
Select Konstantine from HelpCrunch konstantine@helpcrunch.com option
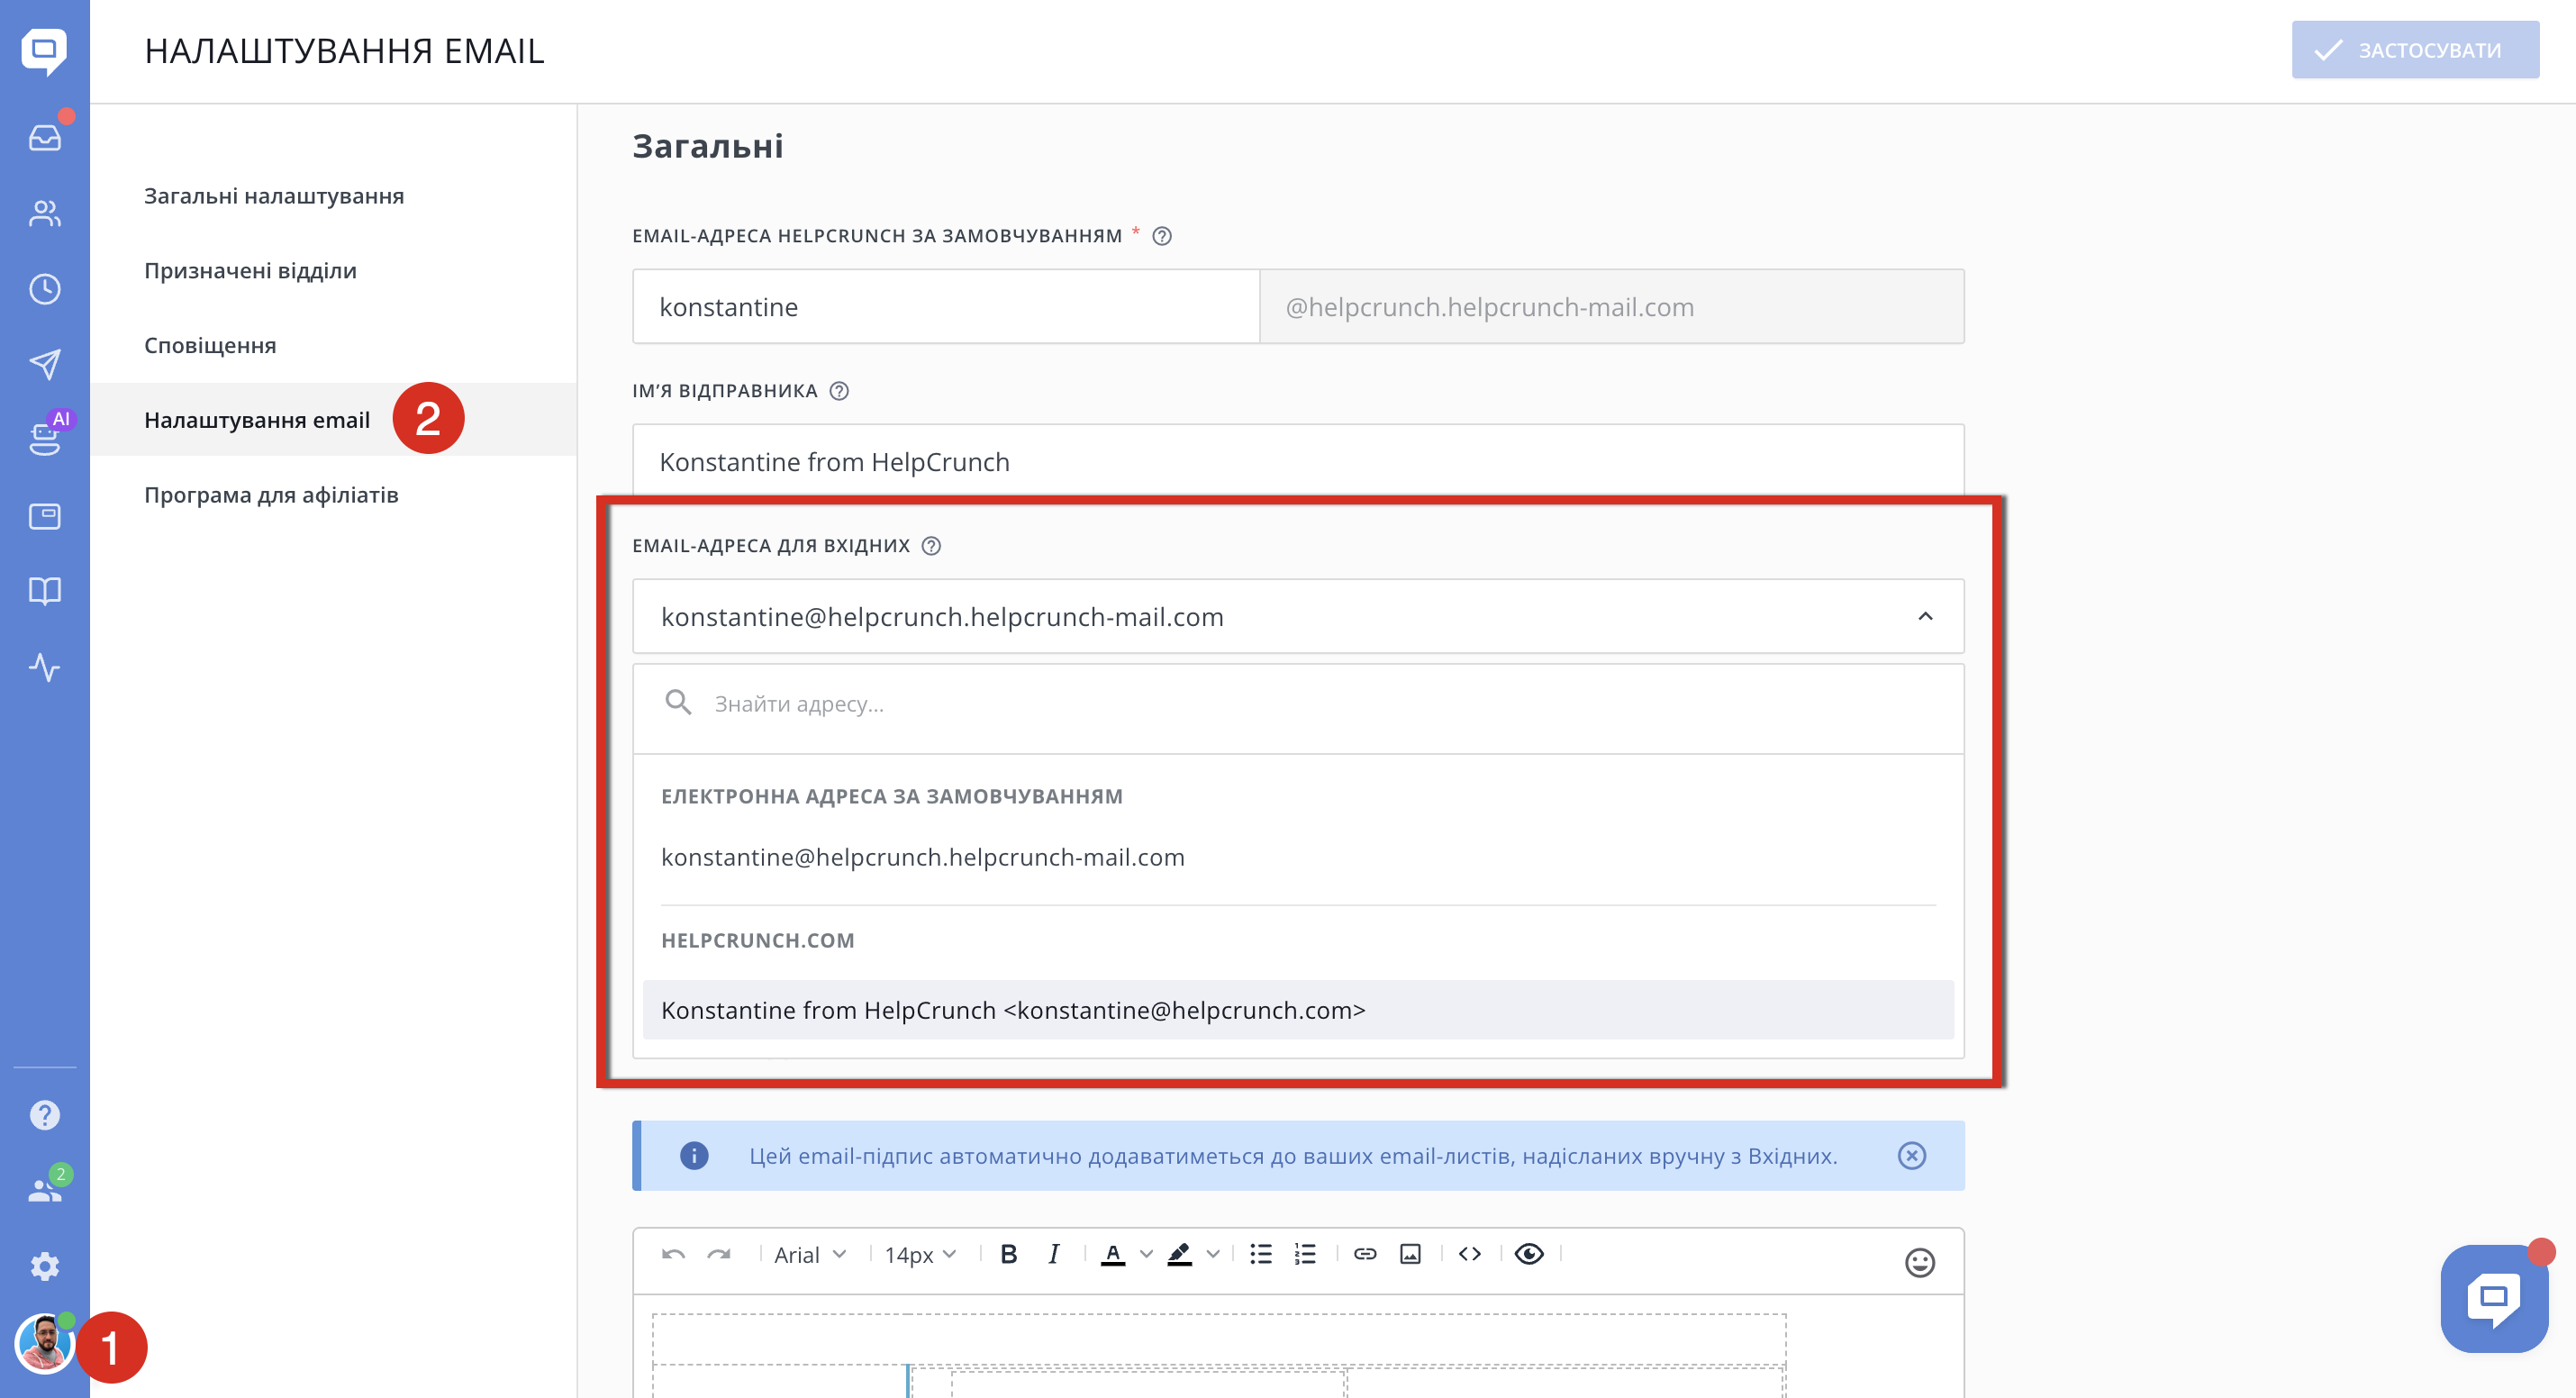coord(1298,1010)
